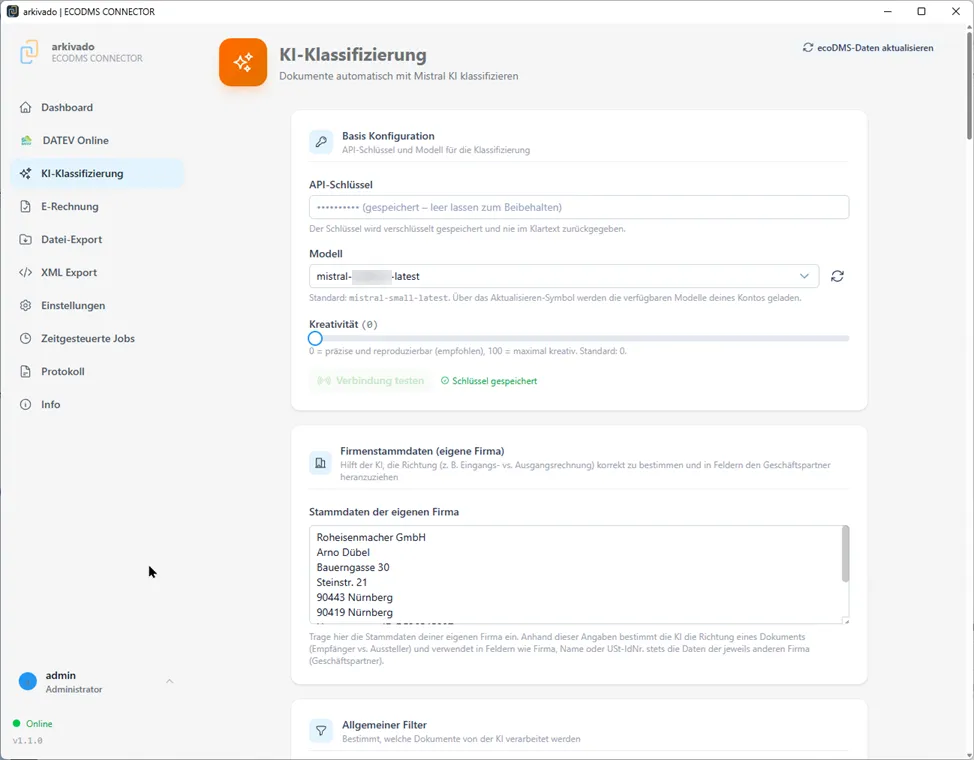The height and width of the screenshot is (760, 974).
Task: Click the Online status indicator
Action: tap(33, 723)
